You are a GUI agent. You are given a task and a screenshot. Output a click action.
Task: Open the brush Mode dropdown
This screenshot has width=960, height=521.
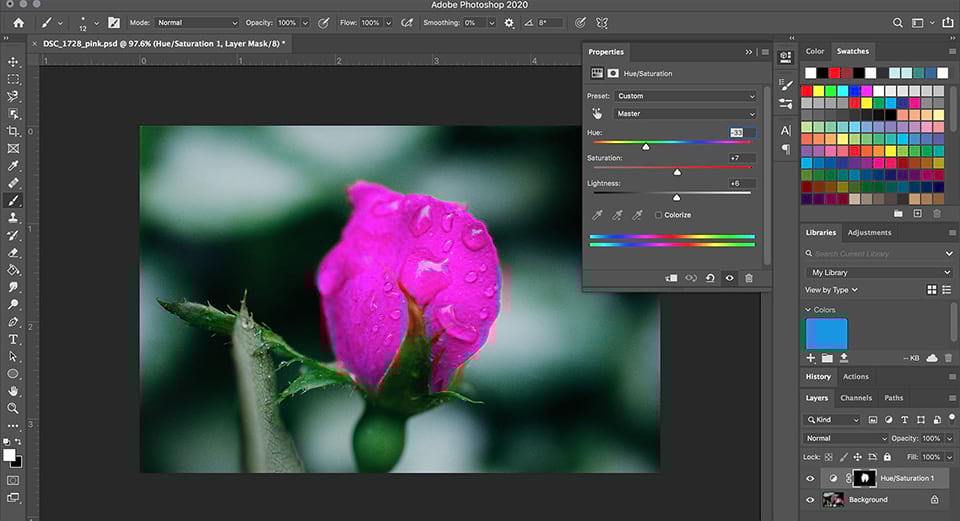[197, 23]
